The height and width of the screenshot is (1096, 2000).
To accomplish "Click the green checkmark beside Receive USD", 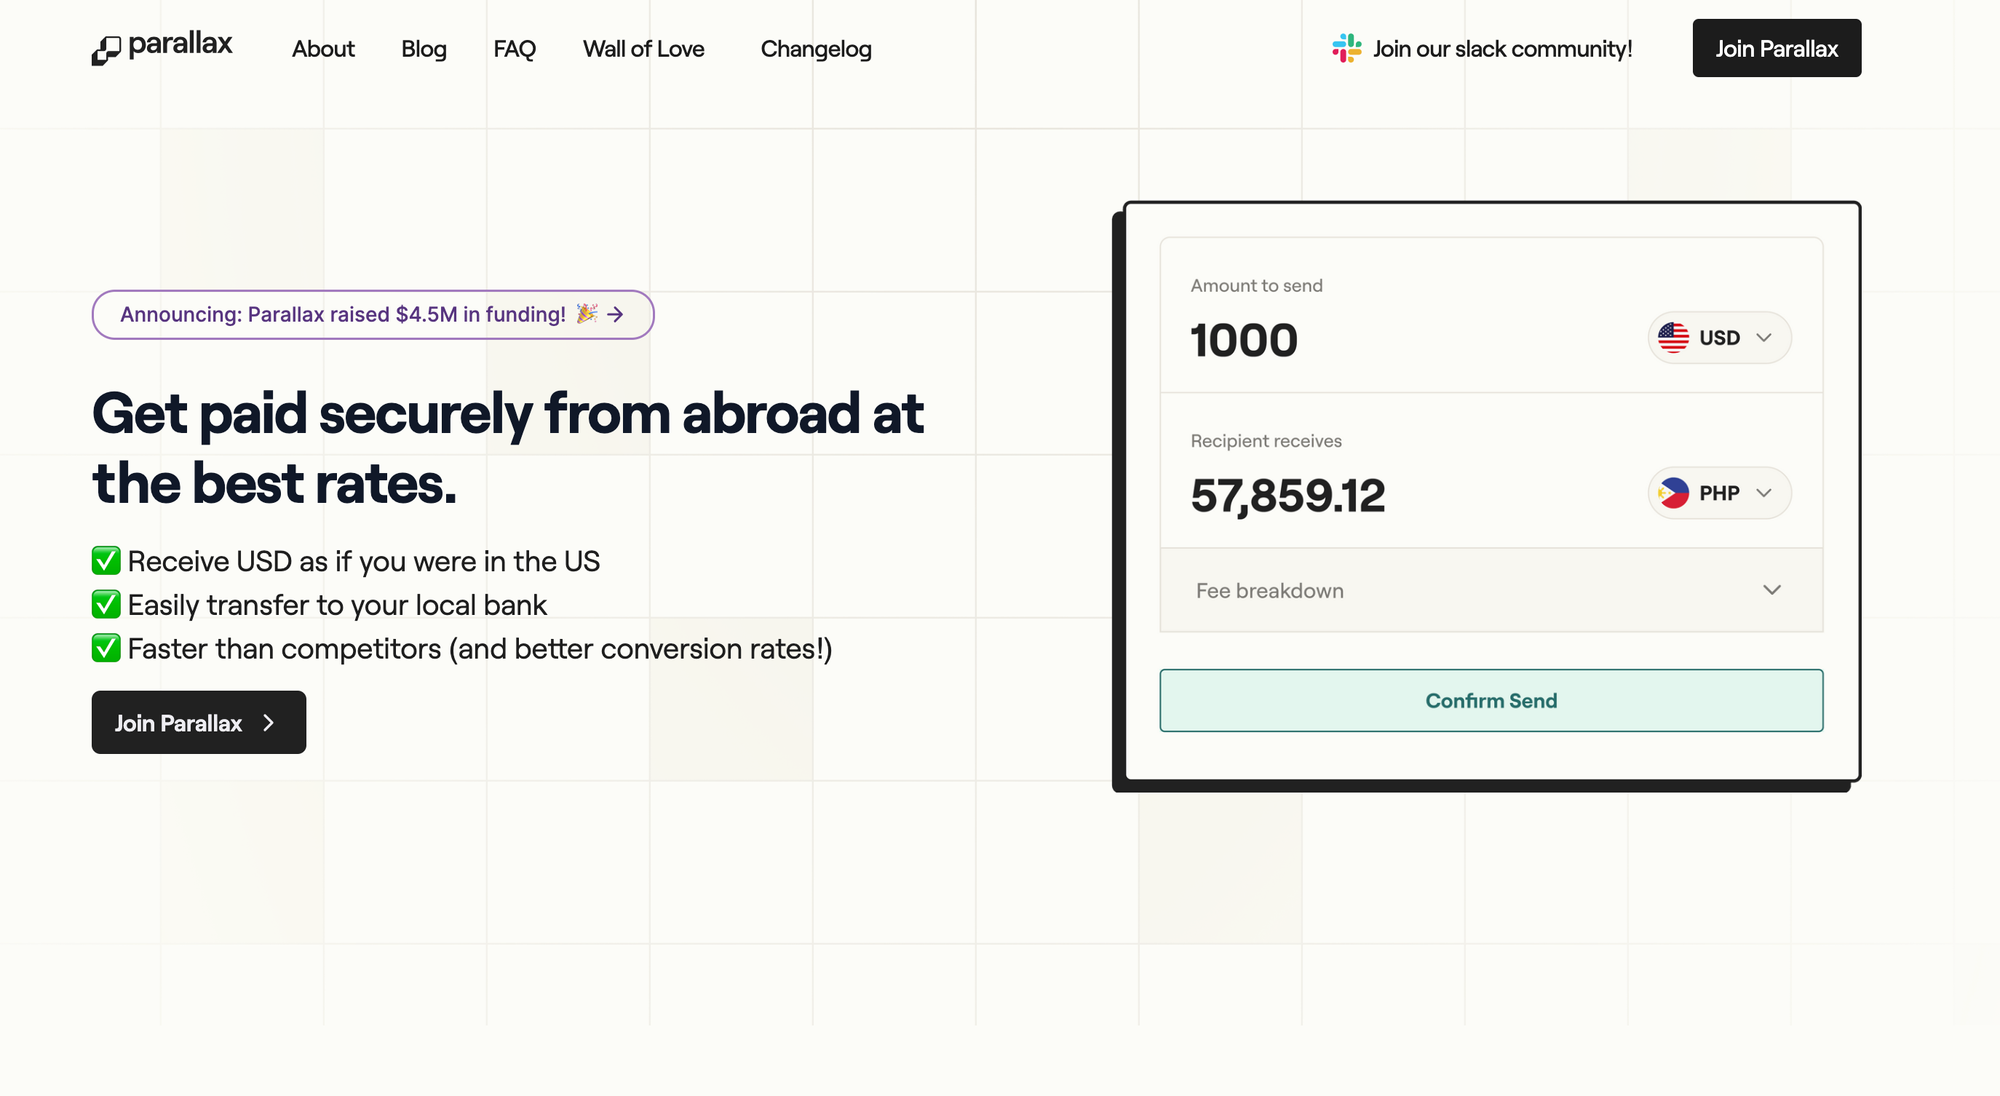I will click(106, 561).
